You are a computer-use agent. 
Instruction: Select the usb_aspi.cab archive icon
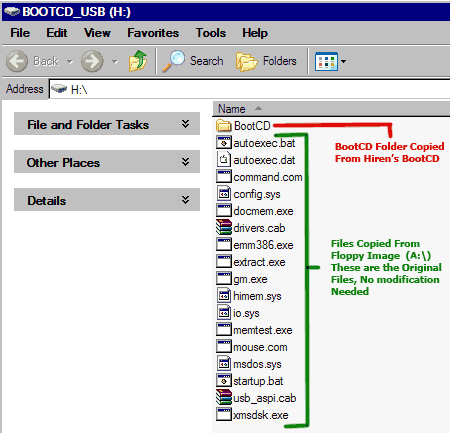(x=224, y=398)
